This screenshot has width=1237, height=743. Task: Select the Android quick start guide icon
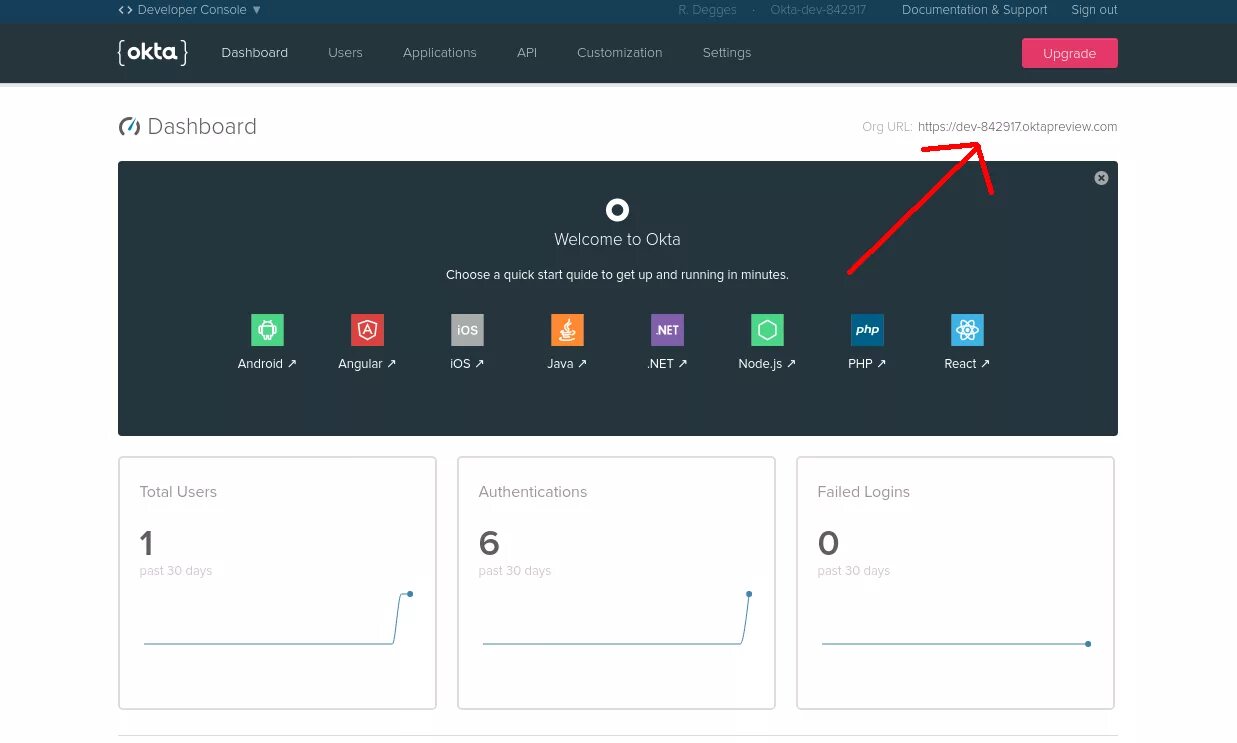267,329
